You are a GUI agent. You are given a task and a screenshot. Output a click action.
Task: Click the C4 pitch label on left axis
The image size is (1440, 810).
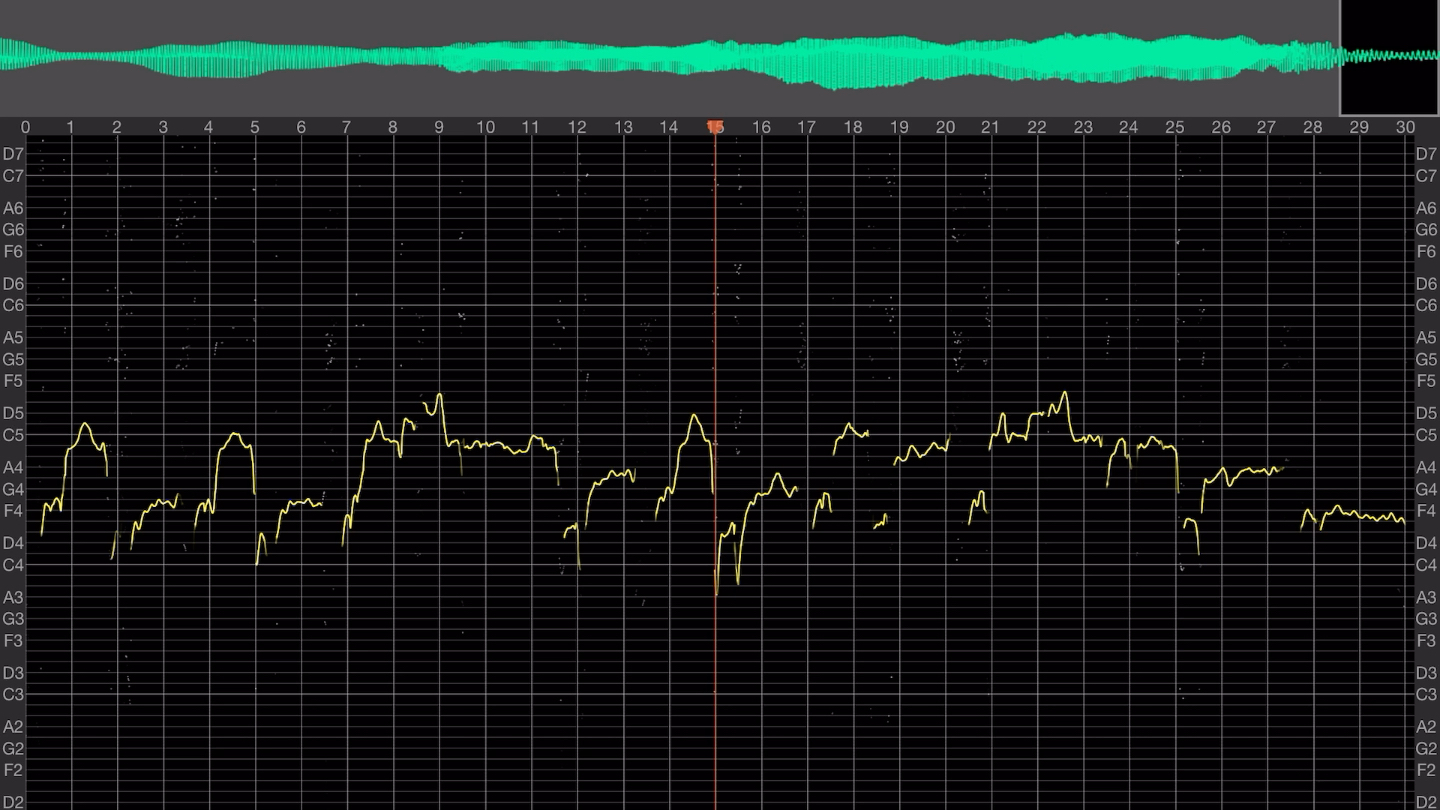[13, 565]
